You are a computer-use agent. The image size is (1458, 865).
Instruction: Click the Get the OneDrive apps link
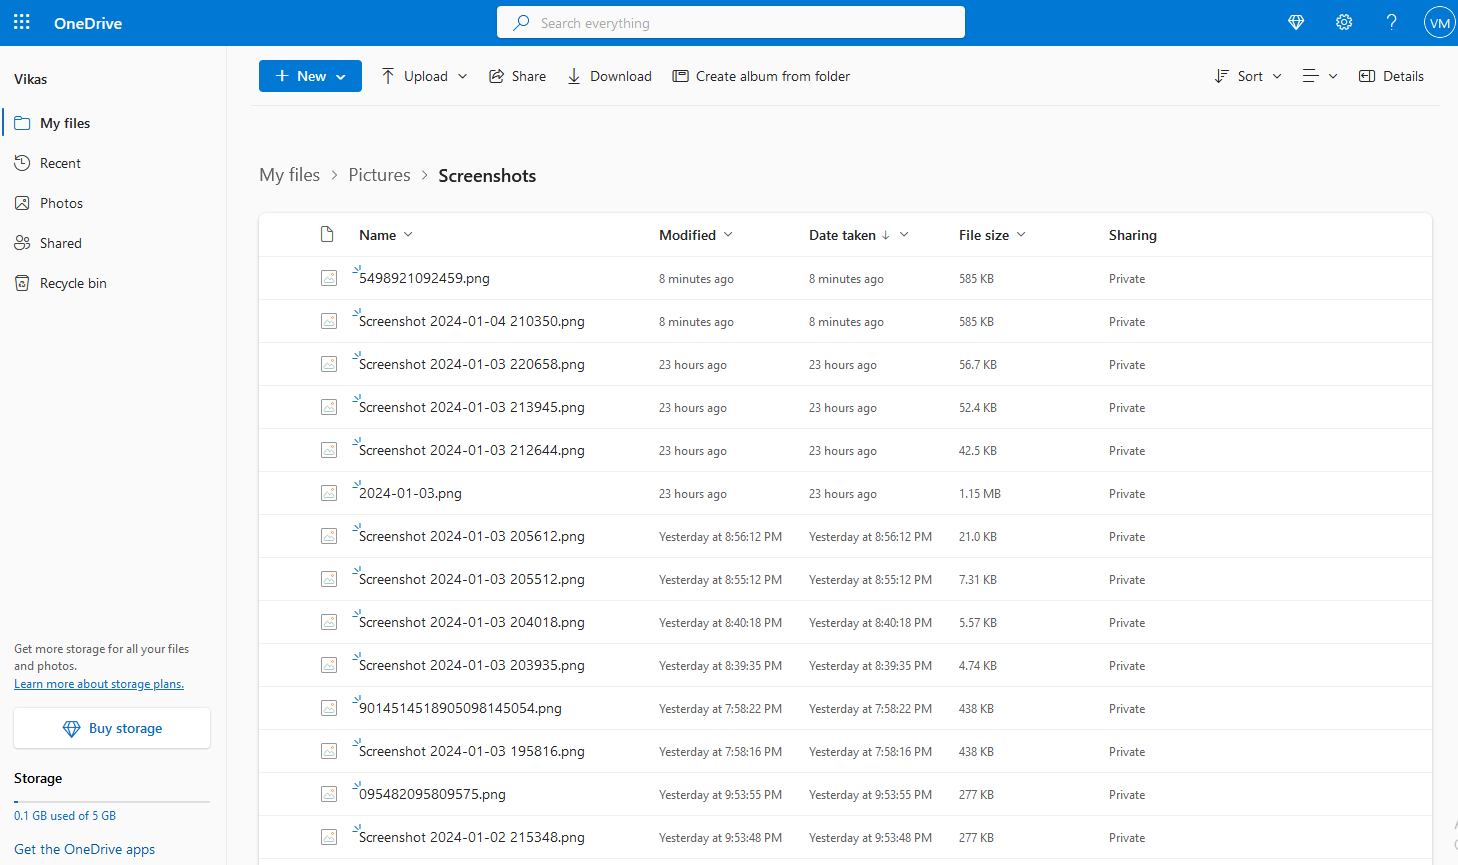tap(84, 848)
